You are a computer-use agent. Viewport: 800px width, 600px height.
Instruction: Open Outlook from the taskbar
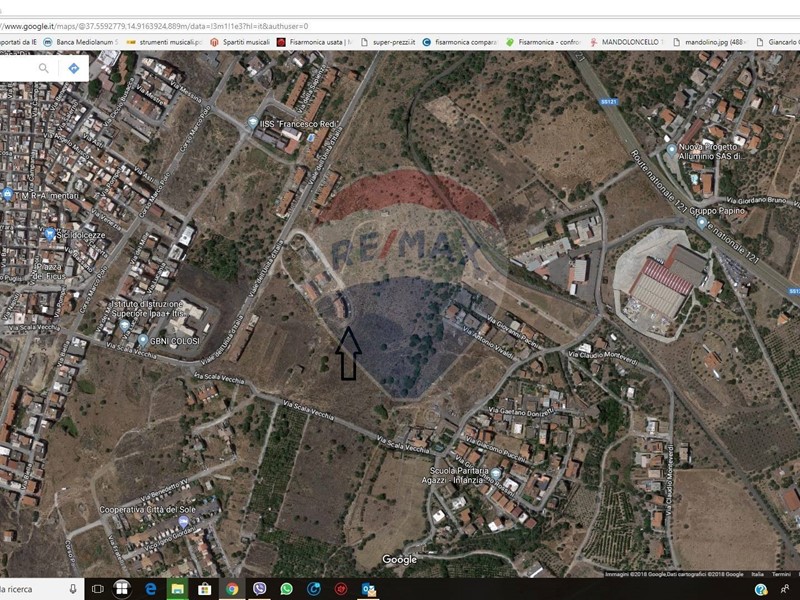368,589
